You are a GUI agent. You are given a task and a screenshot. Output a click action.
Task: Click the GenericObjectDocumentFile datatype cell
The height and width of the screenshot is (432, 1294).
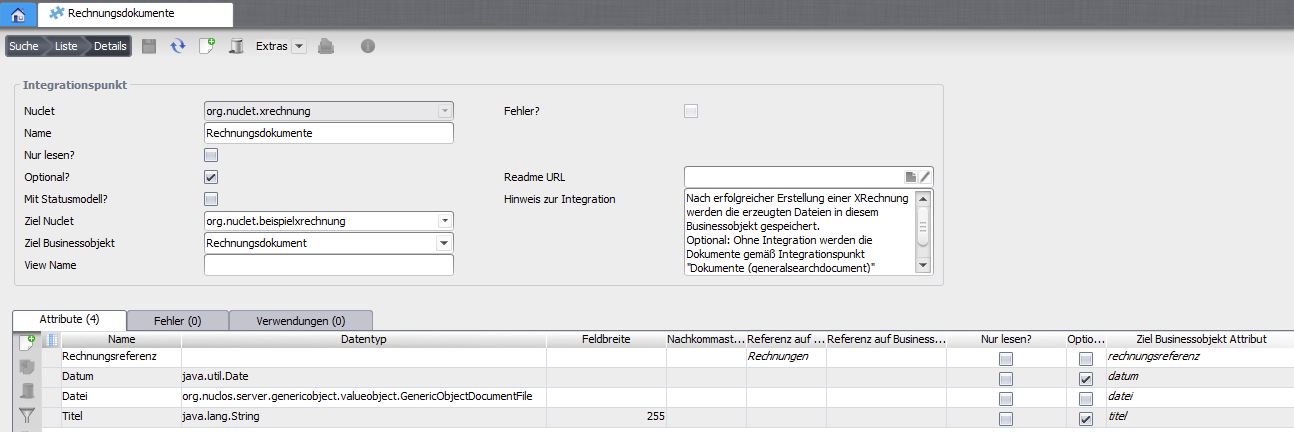(364, 398)
